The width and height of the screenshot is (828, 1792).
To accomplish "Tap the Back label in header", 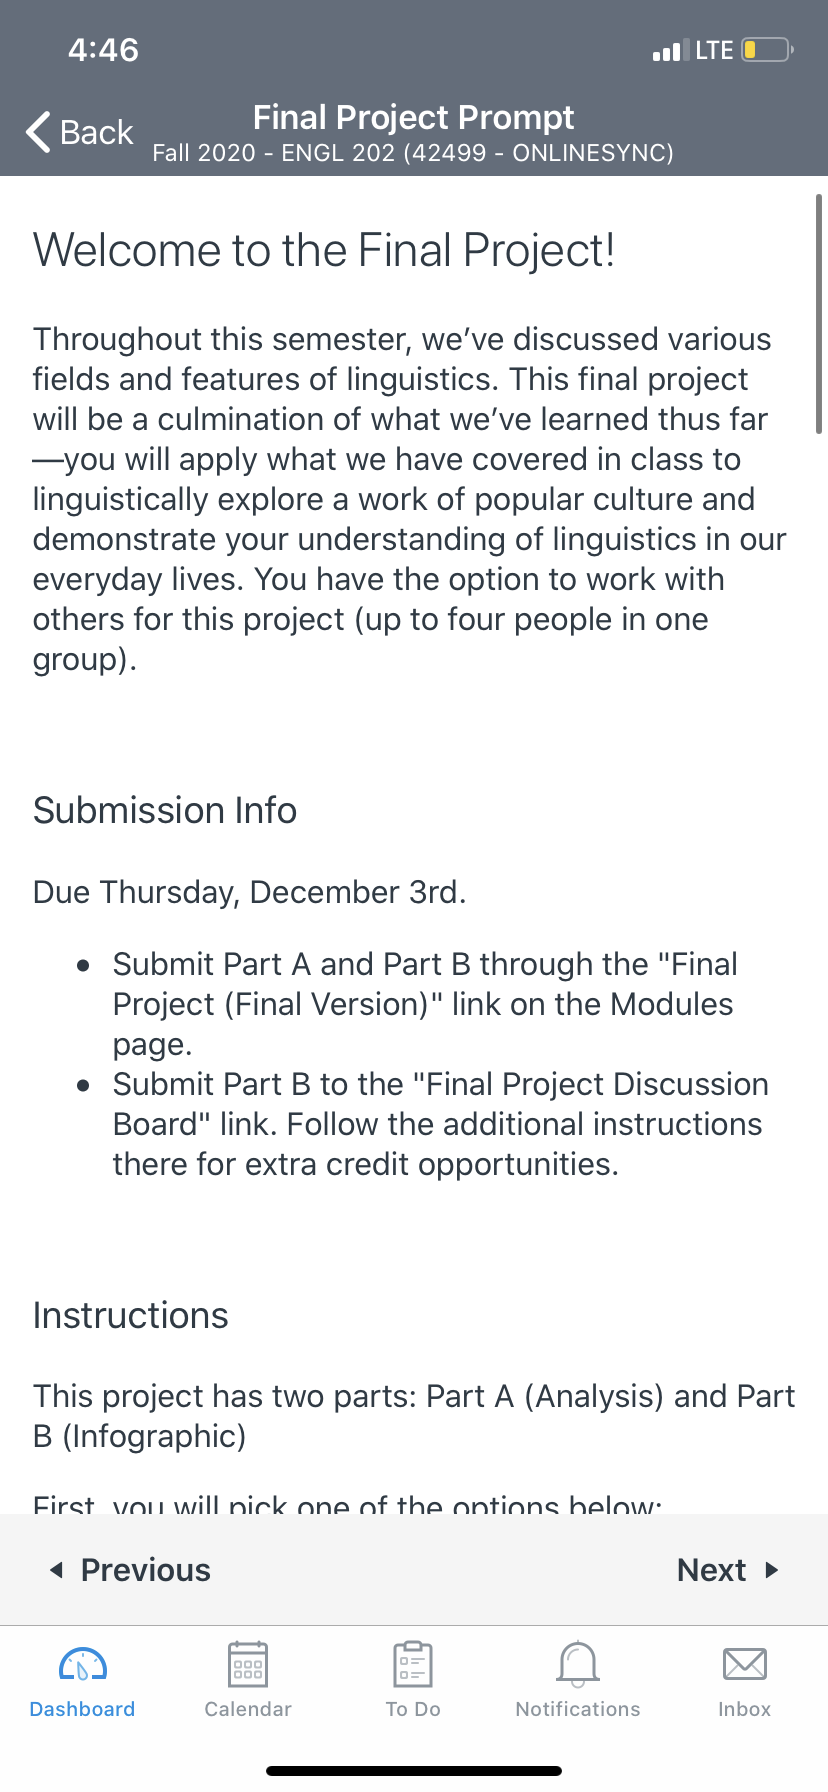I will point(96,132).
